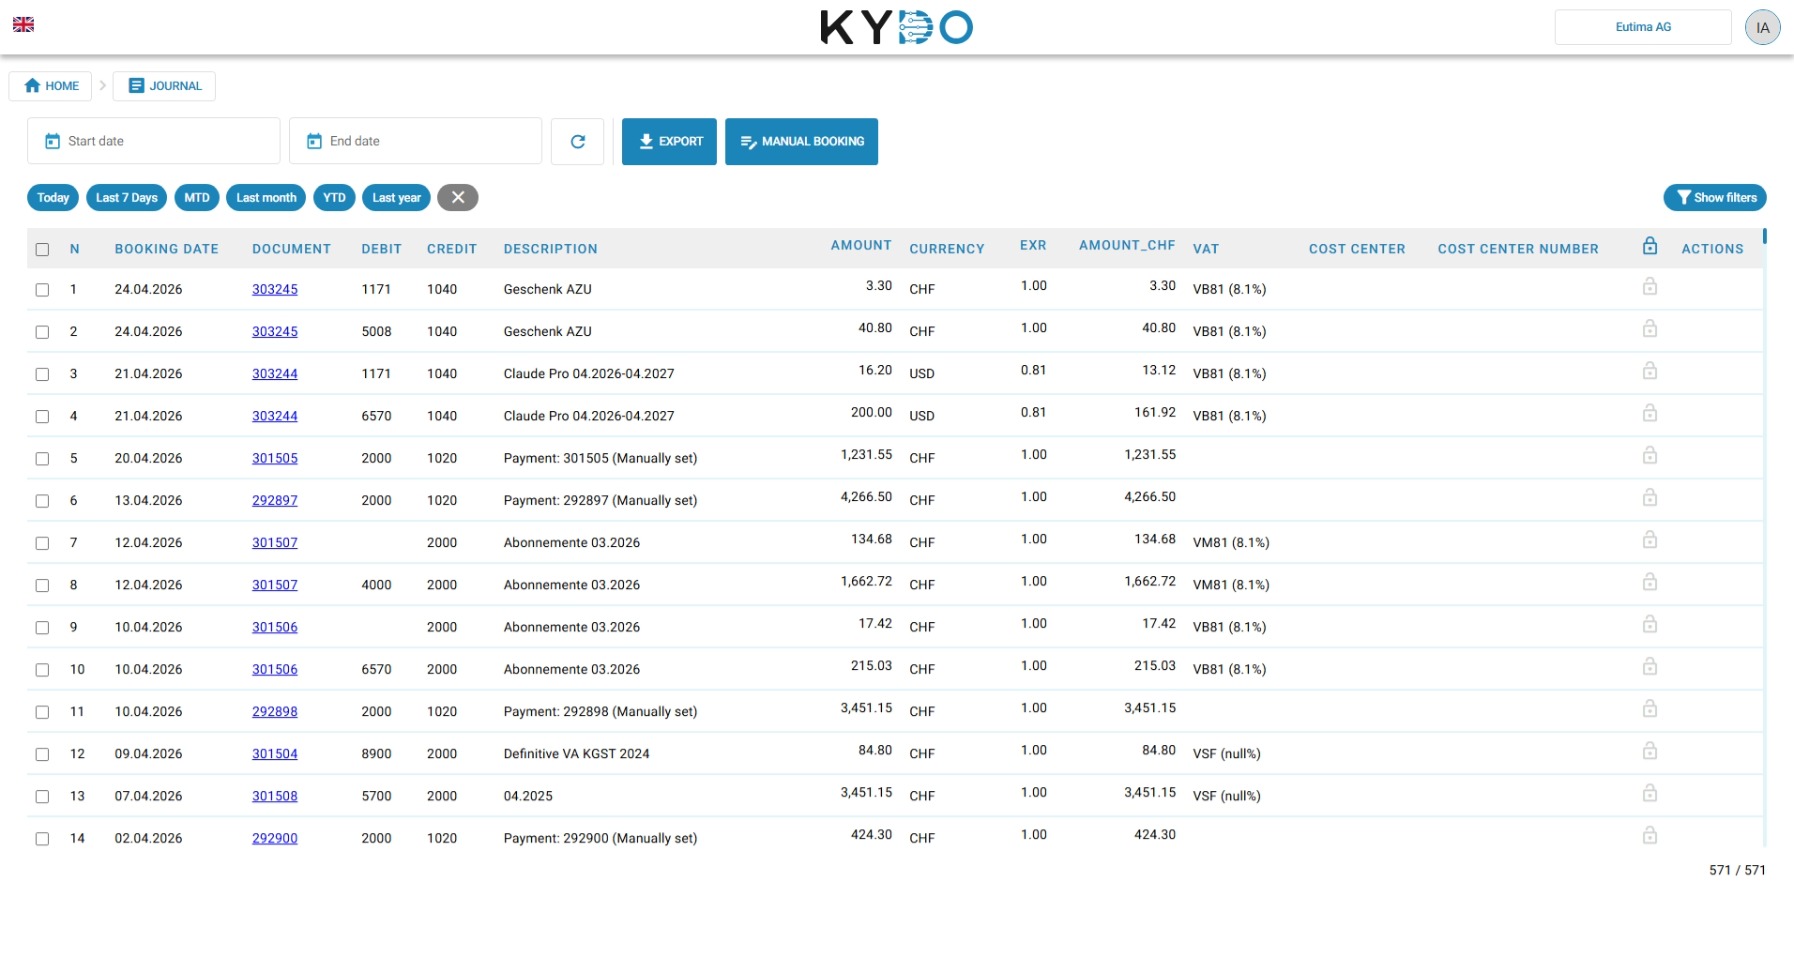Click lock icon in row 13
This screenshot has width=1794, height=955.
(x=1650, y=794)
